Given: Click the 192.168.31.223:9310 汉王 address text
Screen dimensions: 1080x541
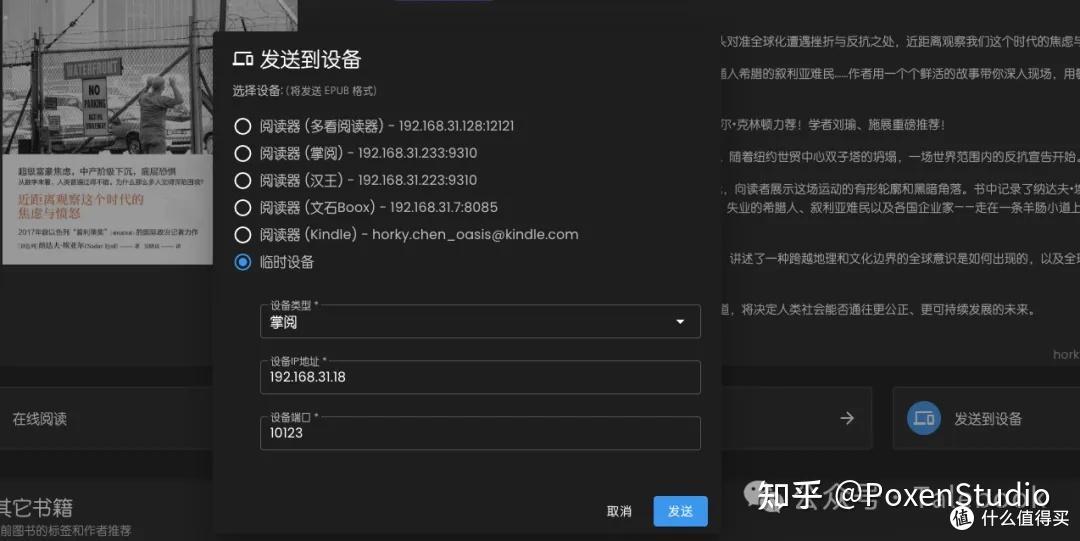Looking at the screenshot, I should [417, 181].
